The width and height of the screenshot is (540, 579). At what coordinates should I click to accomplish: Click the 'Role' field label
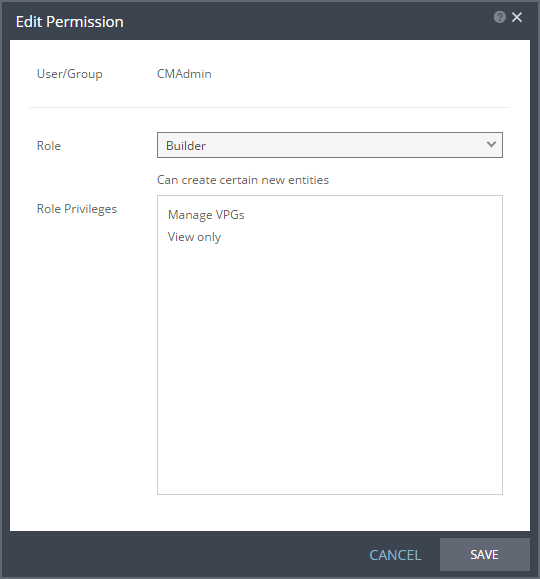pyautogui.click(x=49, y=145)
